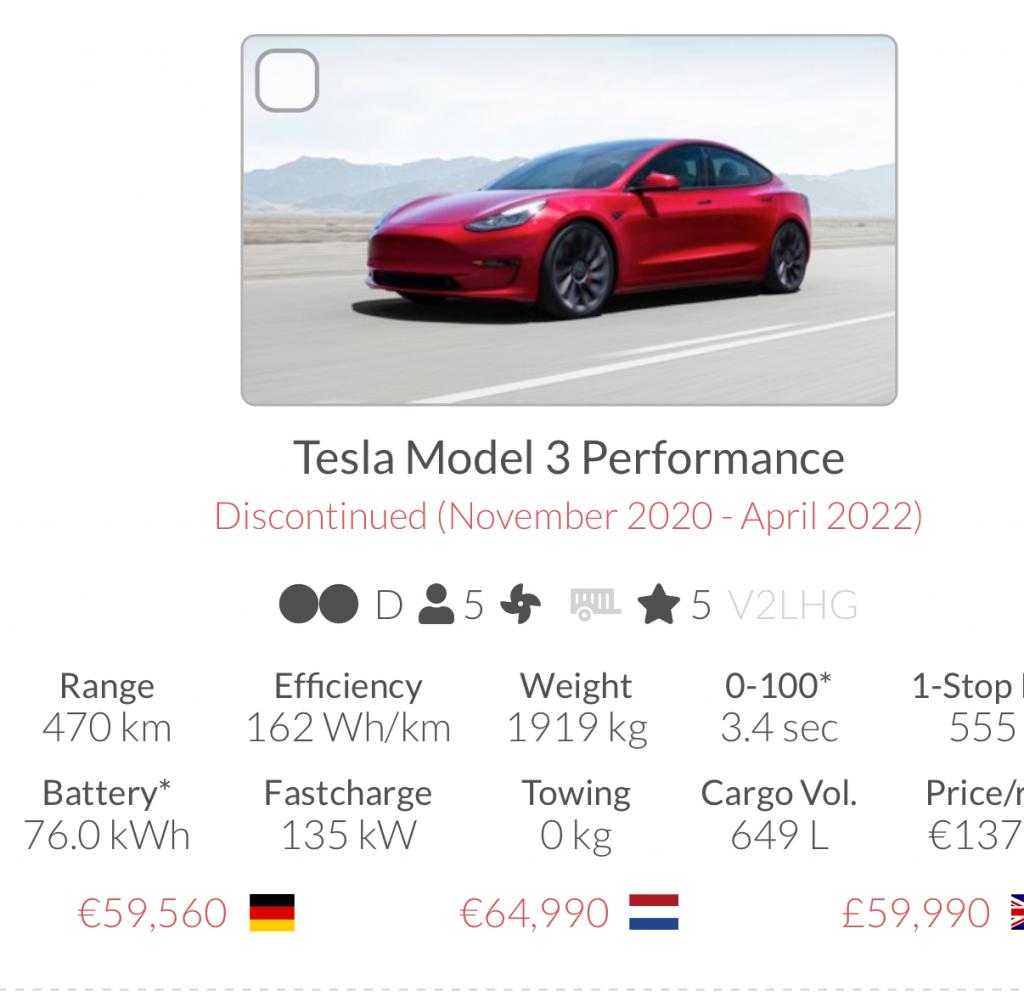Click the all-wheel drive two-circles icon
This screenshot has height=996, width=1024.
tap(319, 603)
